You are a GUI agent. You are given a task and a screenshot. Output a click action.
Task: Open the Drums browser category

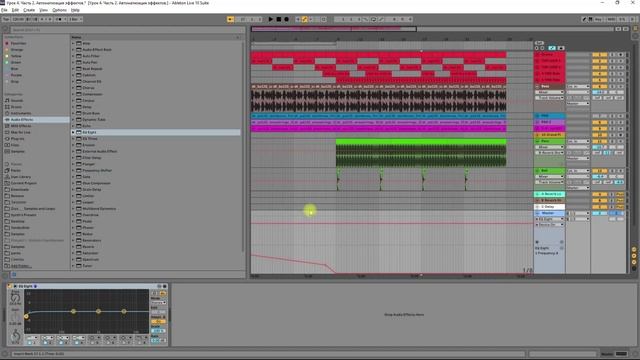[16, 107]
